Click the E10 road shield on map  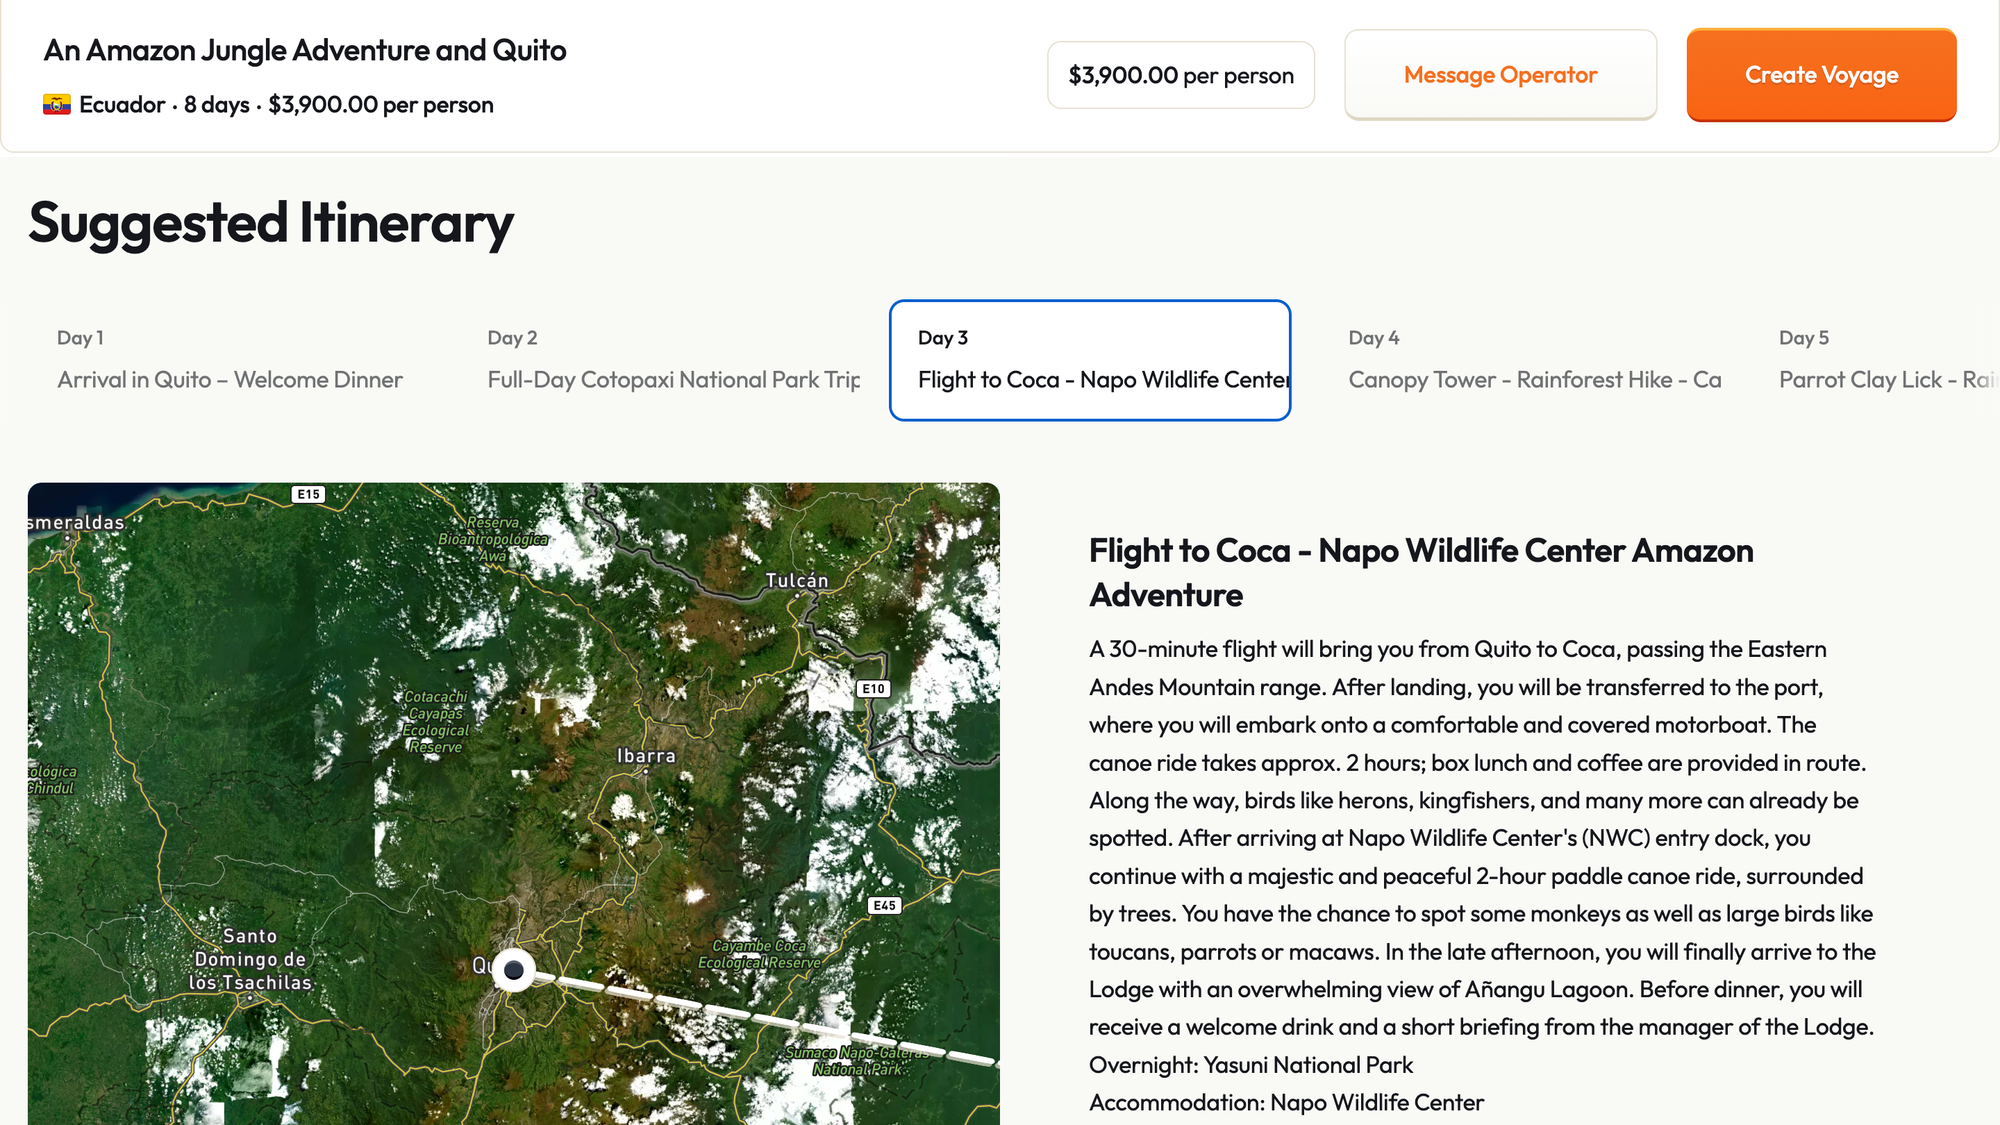tap(873, 688)
